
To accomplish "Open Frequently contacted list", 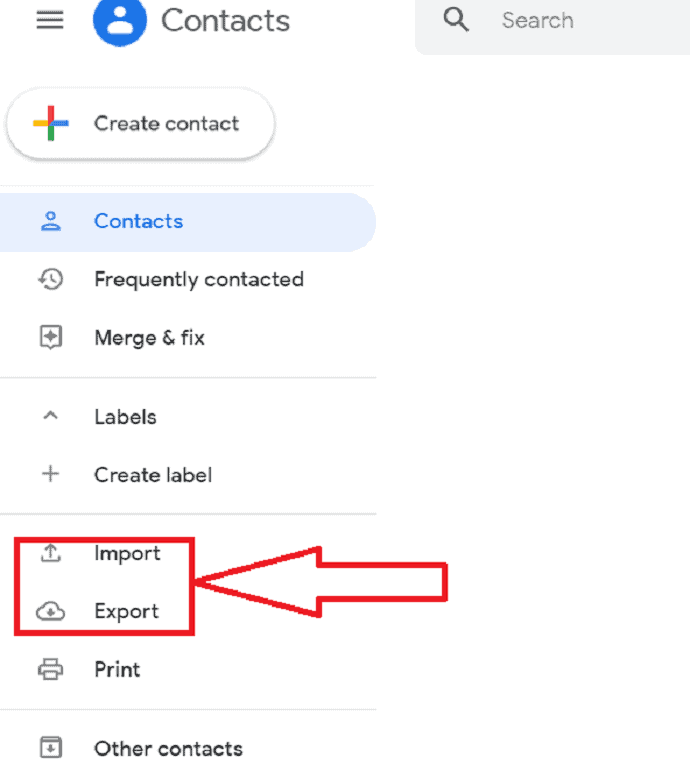I will pos(187,280).
